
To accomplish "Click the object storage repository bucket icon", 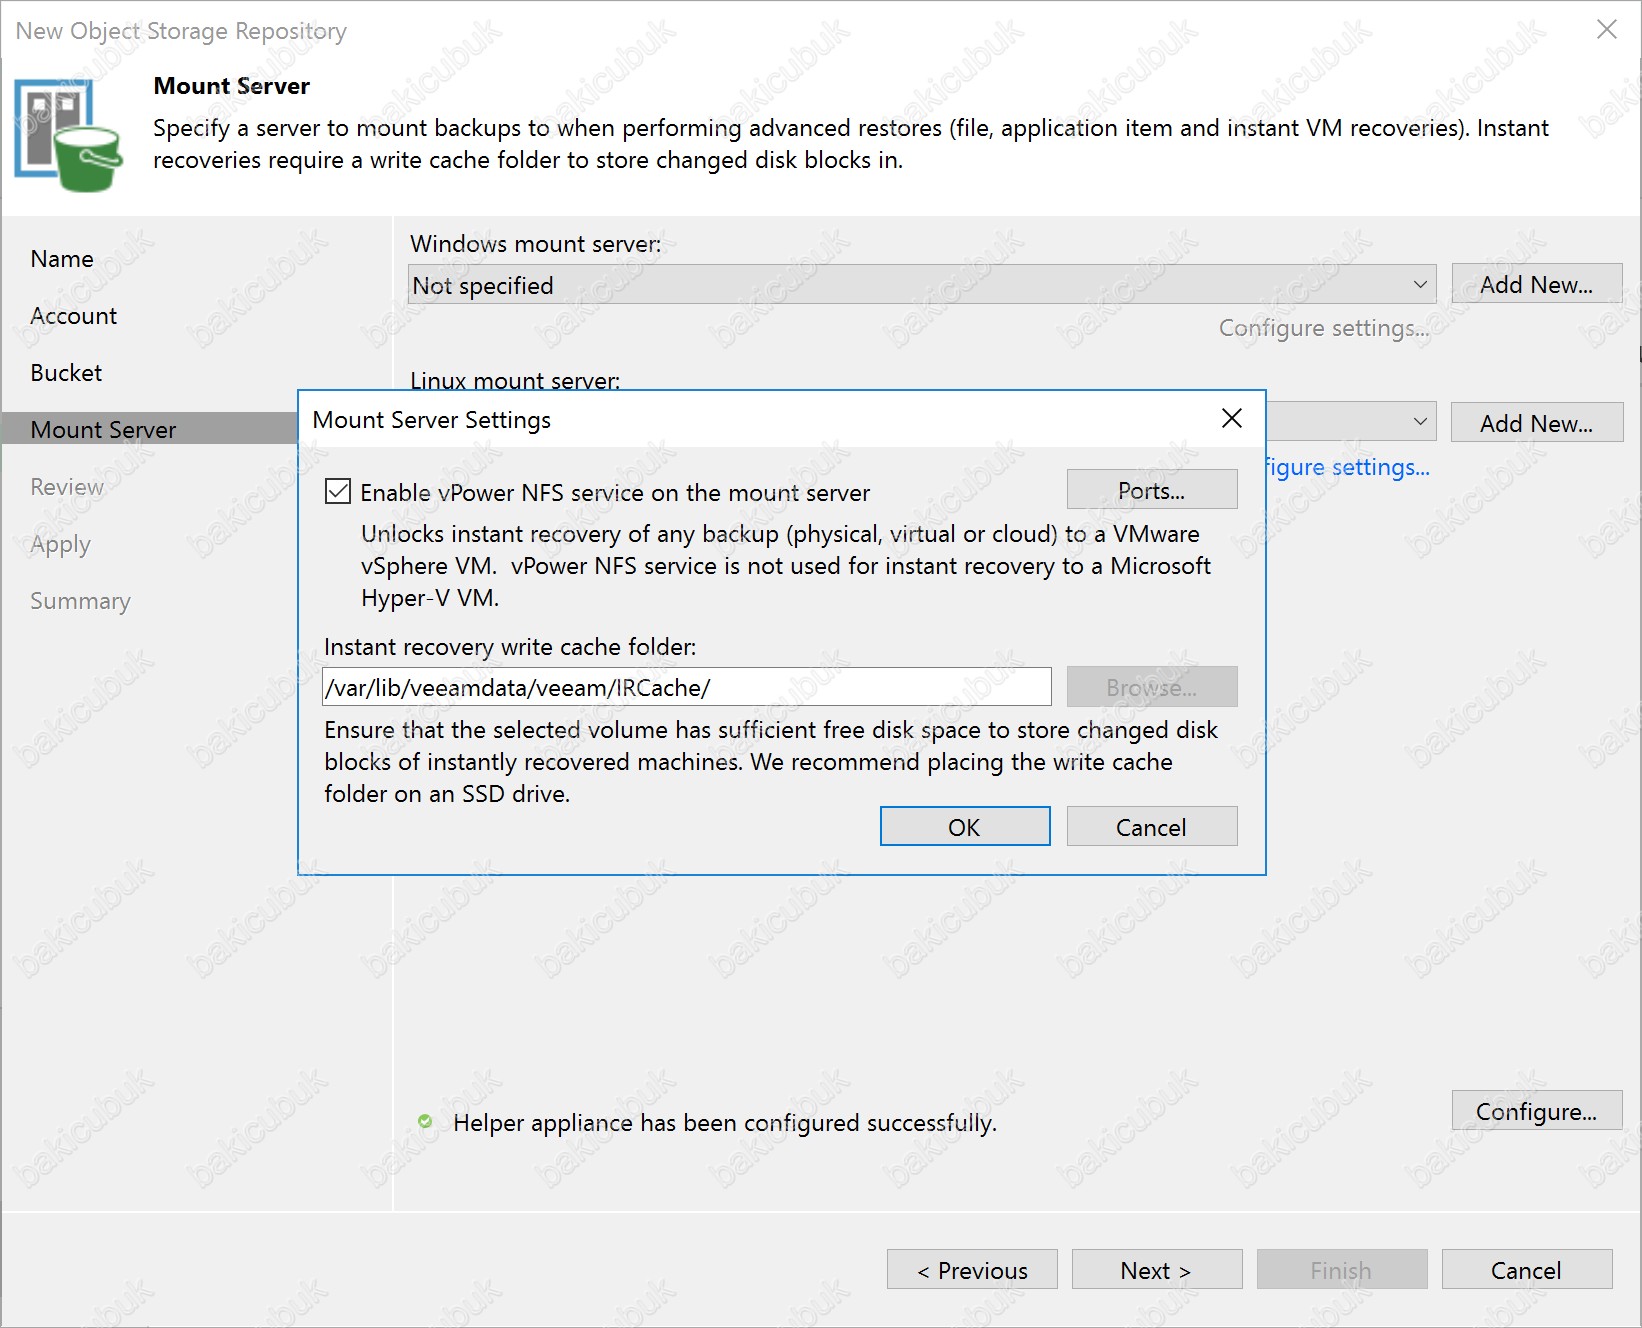I will 68,136.
